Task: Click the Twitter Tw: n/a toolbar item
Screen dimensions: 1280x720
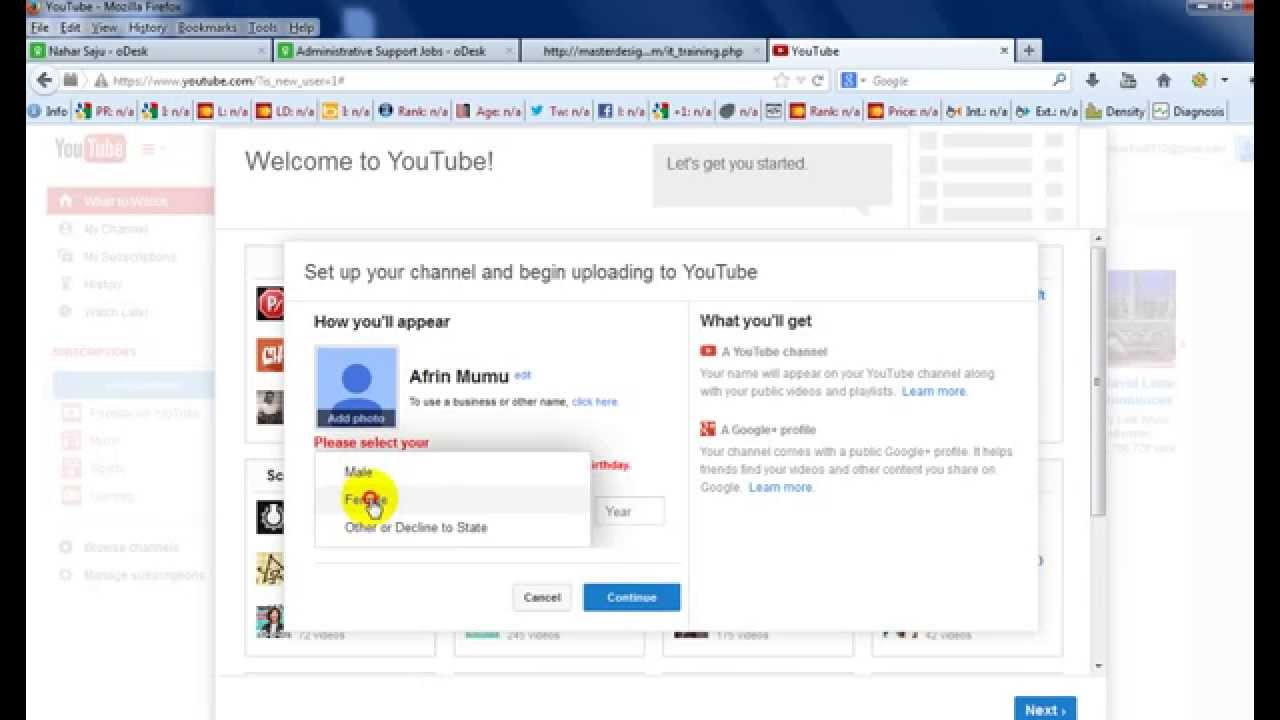Action: point(559,112)
